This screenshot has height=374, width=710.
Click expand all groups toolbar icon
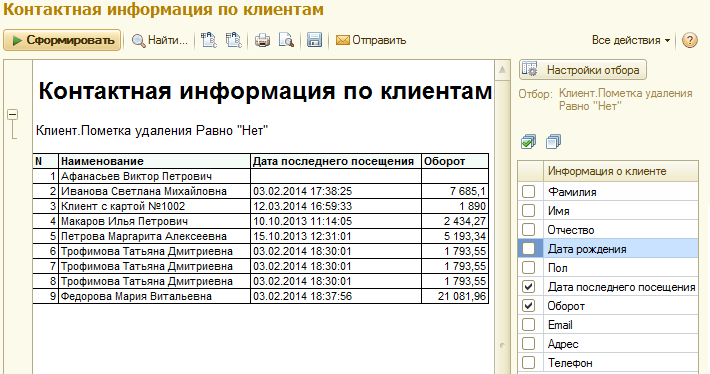click(209, 40)
